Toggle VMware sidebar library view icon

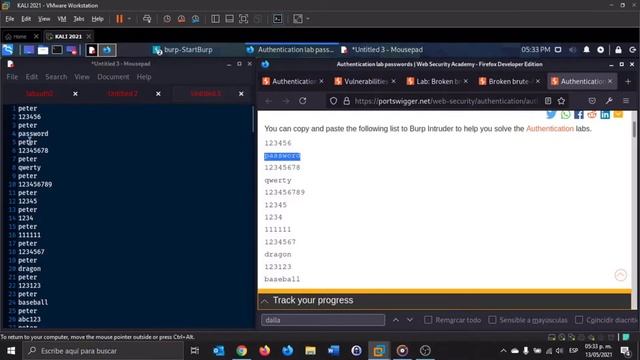[215, 19]
